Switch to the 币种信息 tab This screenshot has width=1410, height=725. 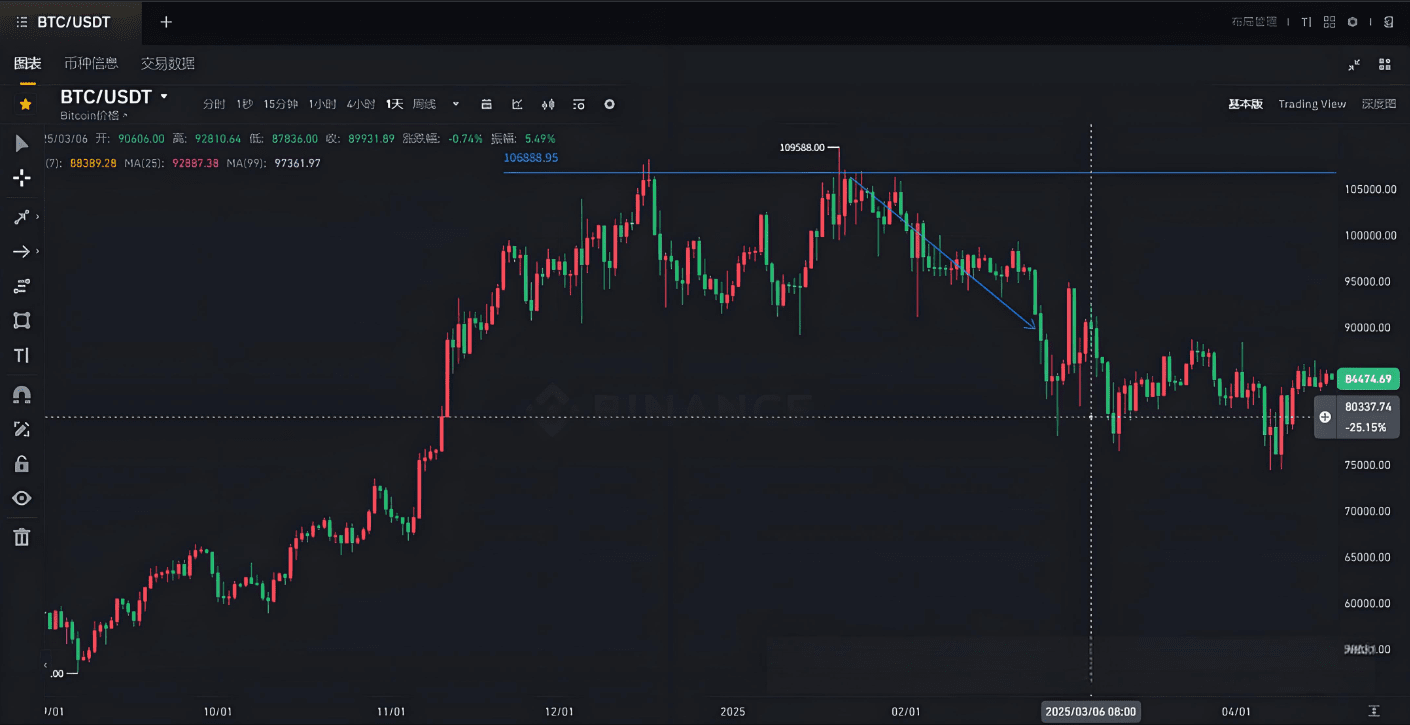(91, 64)
